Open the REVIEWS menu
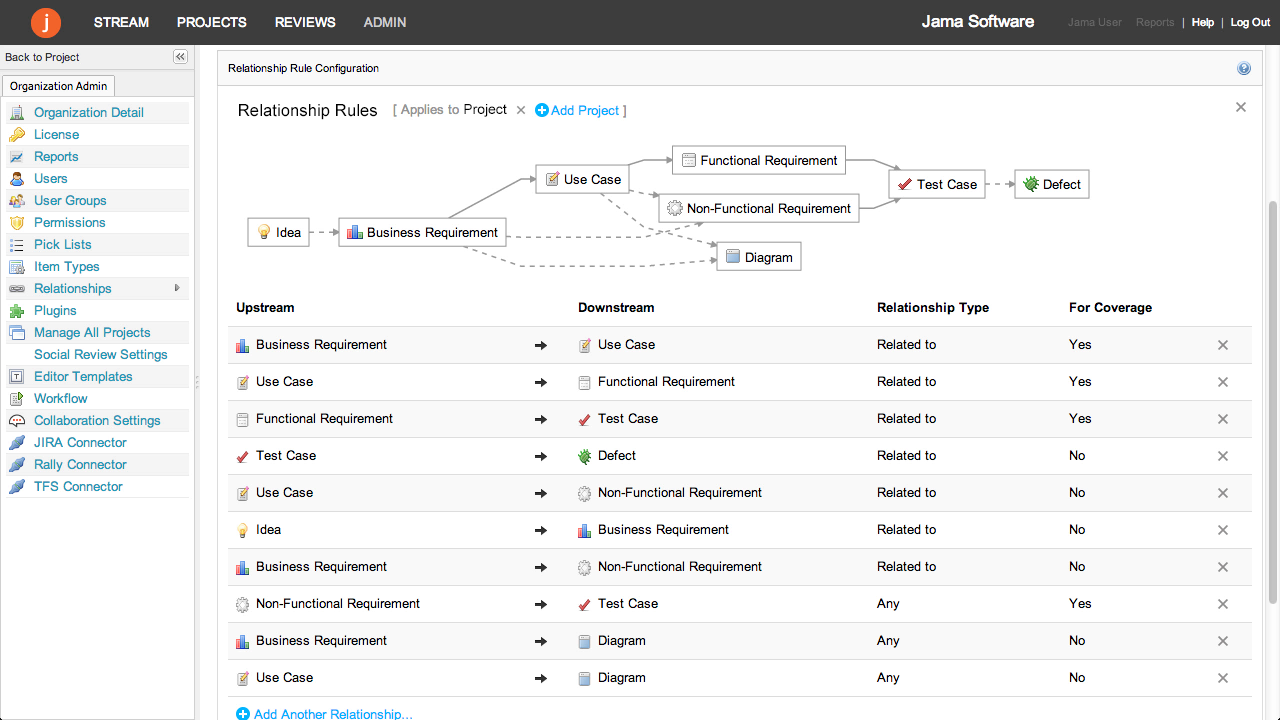The image size is (1280, 720). [305, 22]
